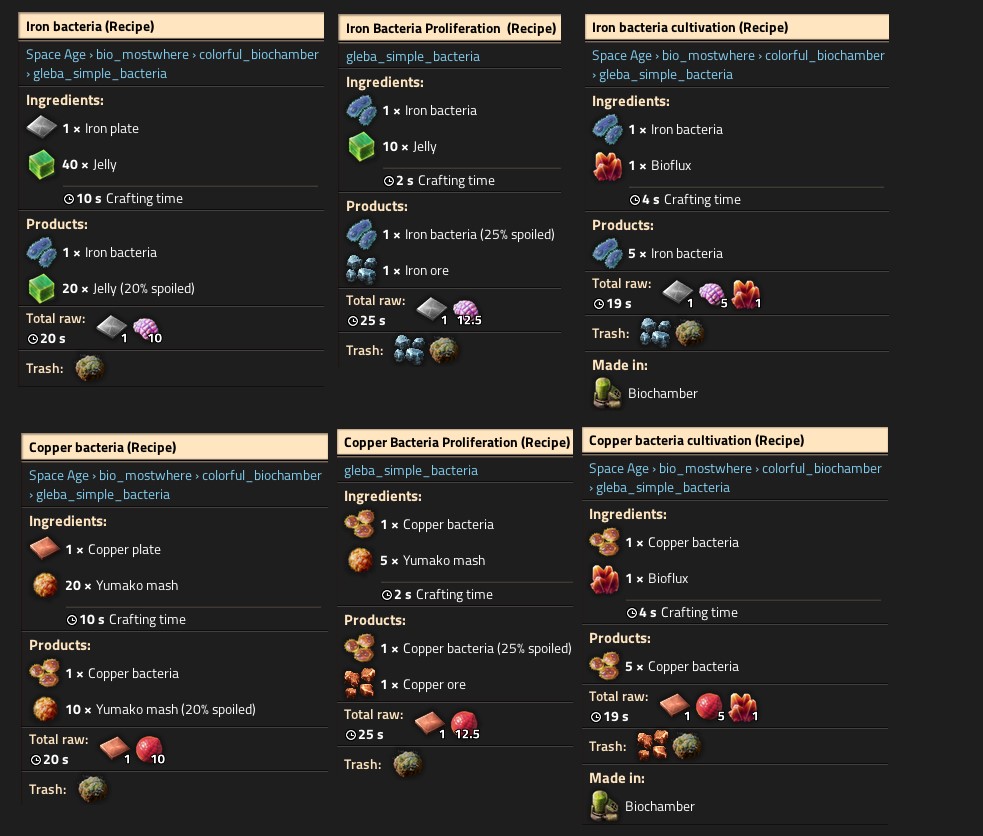Open gleba_simple_bacteria link in Iron Bacteria Proliferation panel
Viewport: 983px width, 836px height.
point(412,56)
